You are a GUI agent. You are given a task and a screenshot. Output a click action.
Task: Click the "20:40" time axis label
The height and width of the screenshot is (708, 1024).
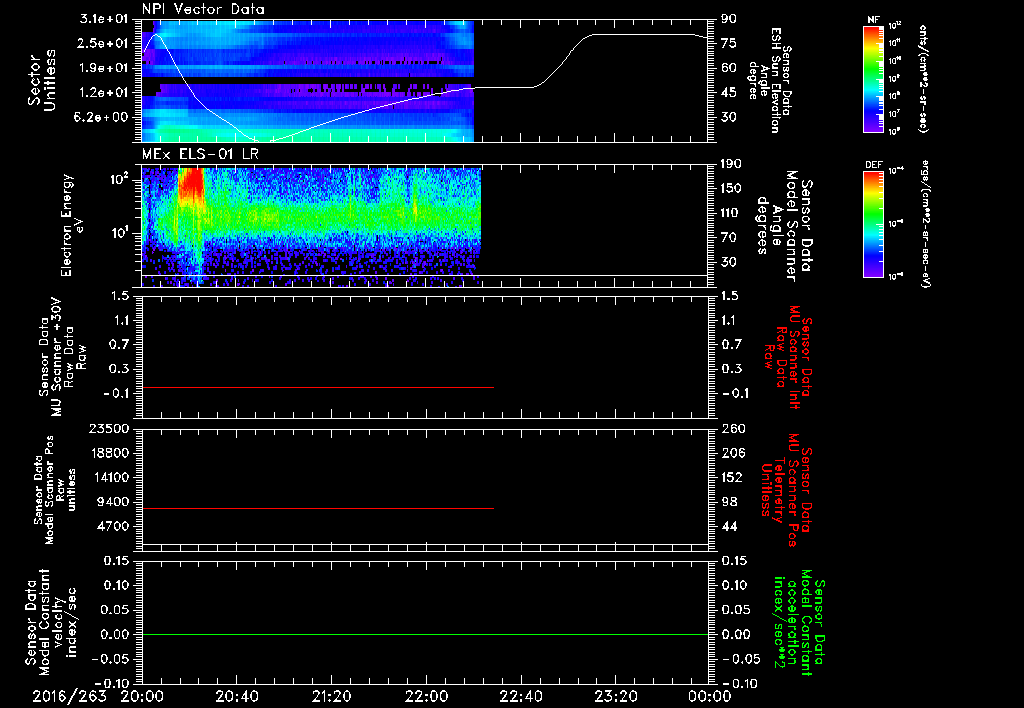click(x=236, y=696)
